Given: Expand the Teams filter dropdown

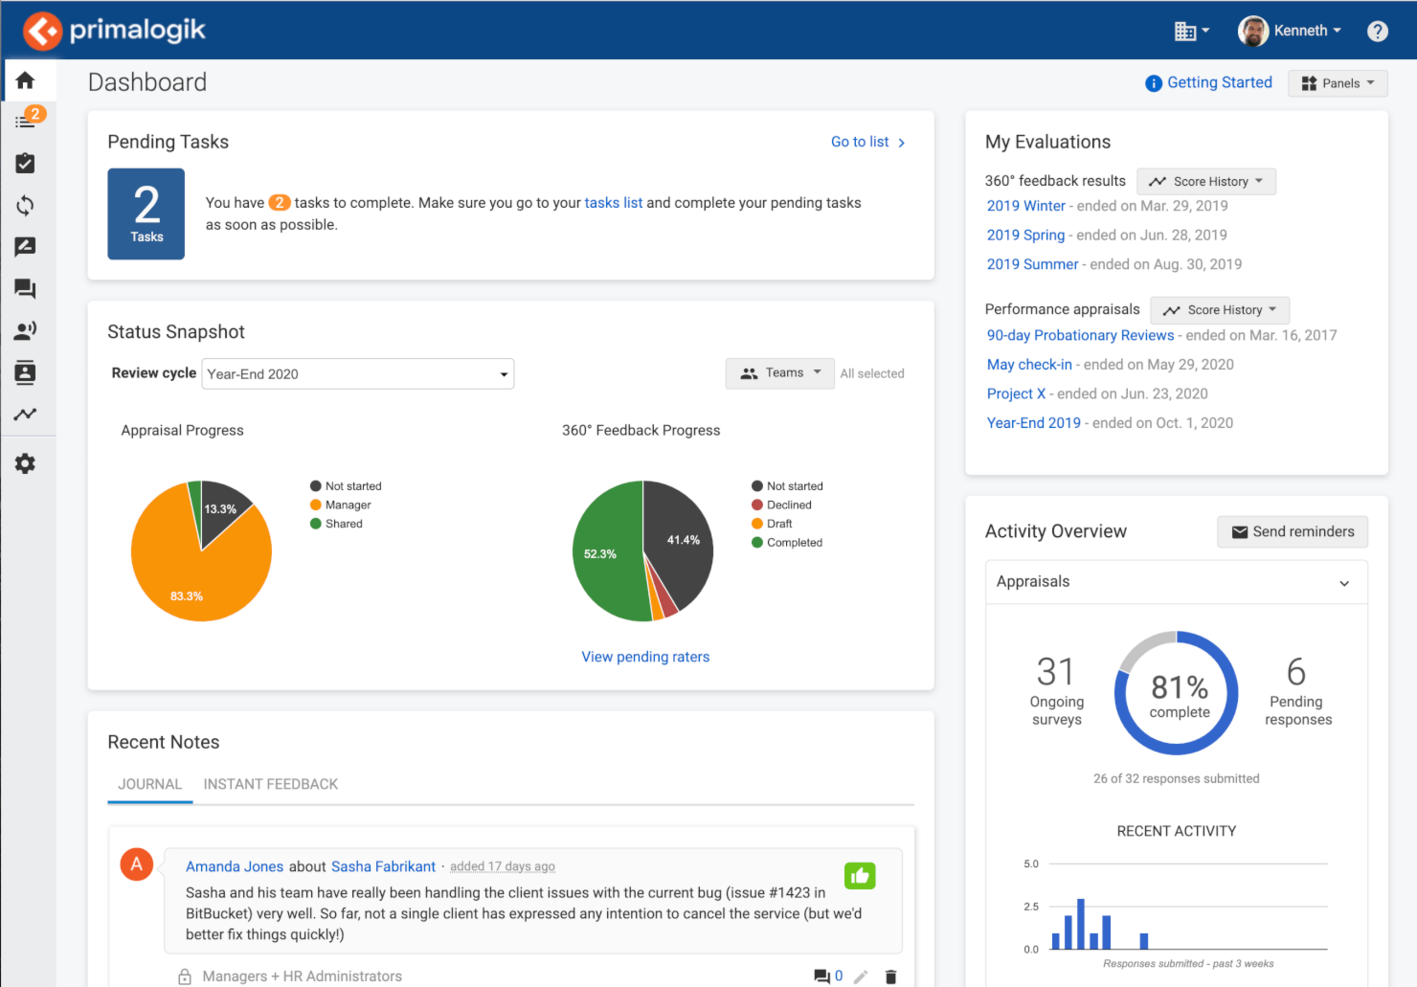Looking at the screenshot, I should [x=780, y=373].
